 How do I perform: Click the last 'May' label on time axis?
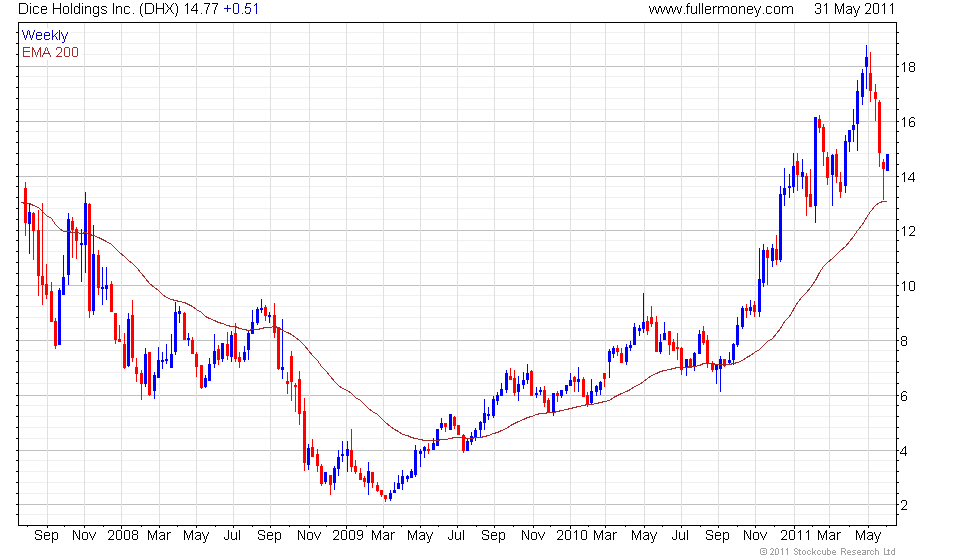[x=868, y=536]
